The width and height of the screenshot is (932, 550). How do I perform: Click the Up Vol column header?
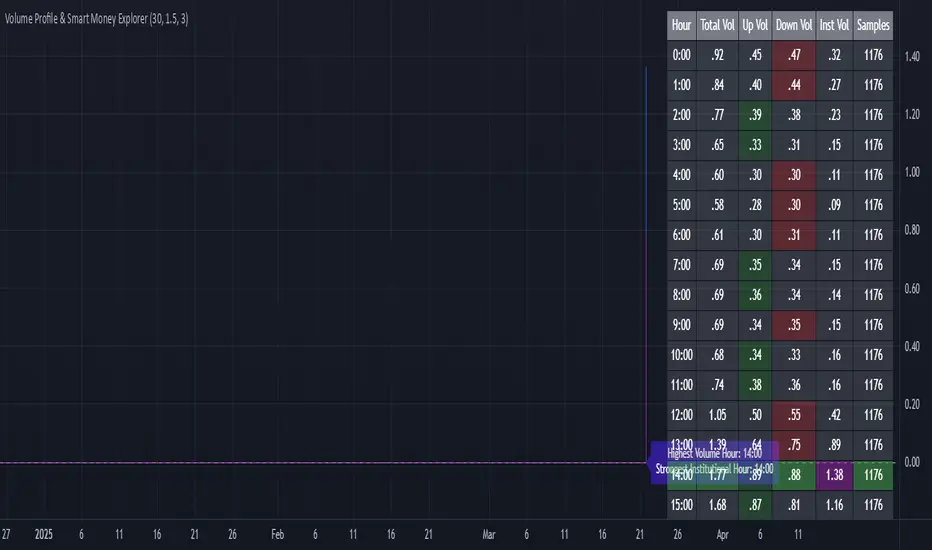755,25
